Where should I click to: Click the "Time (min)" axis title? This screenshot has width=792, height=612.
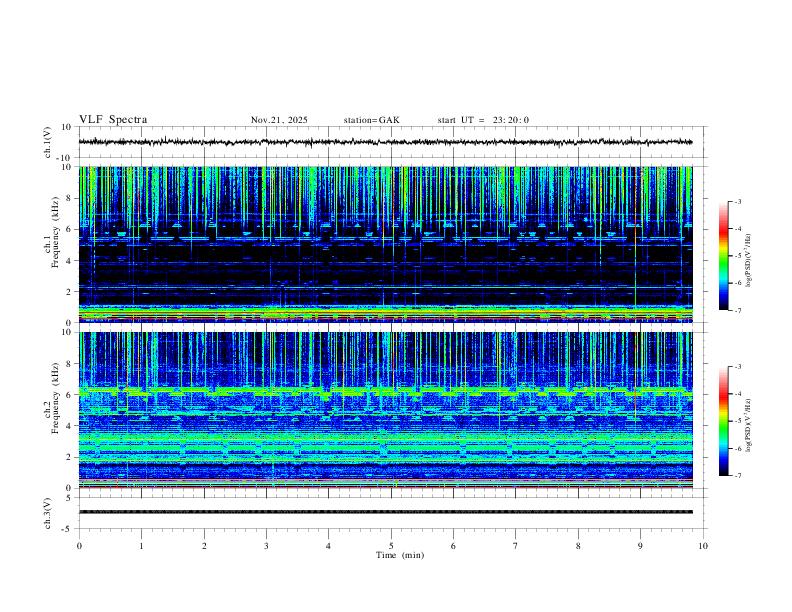click(400, 555)
